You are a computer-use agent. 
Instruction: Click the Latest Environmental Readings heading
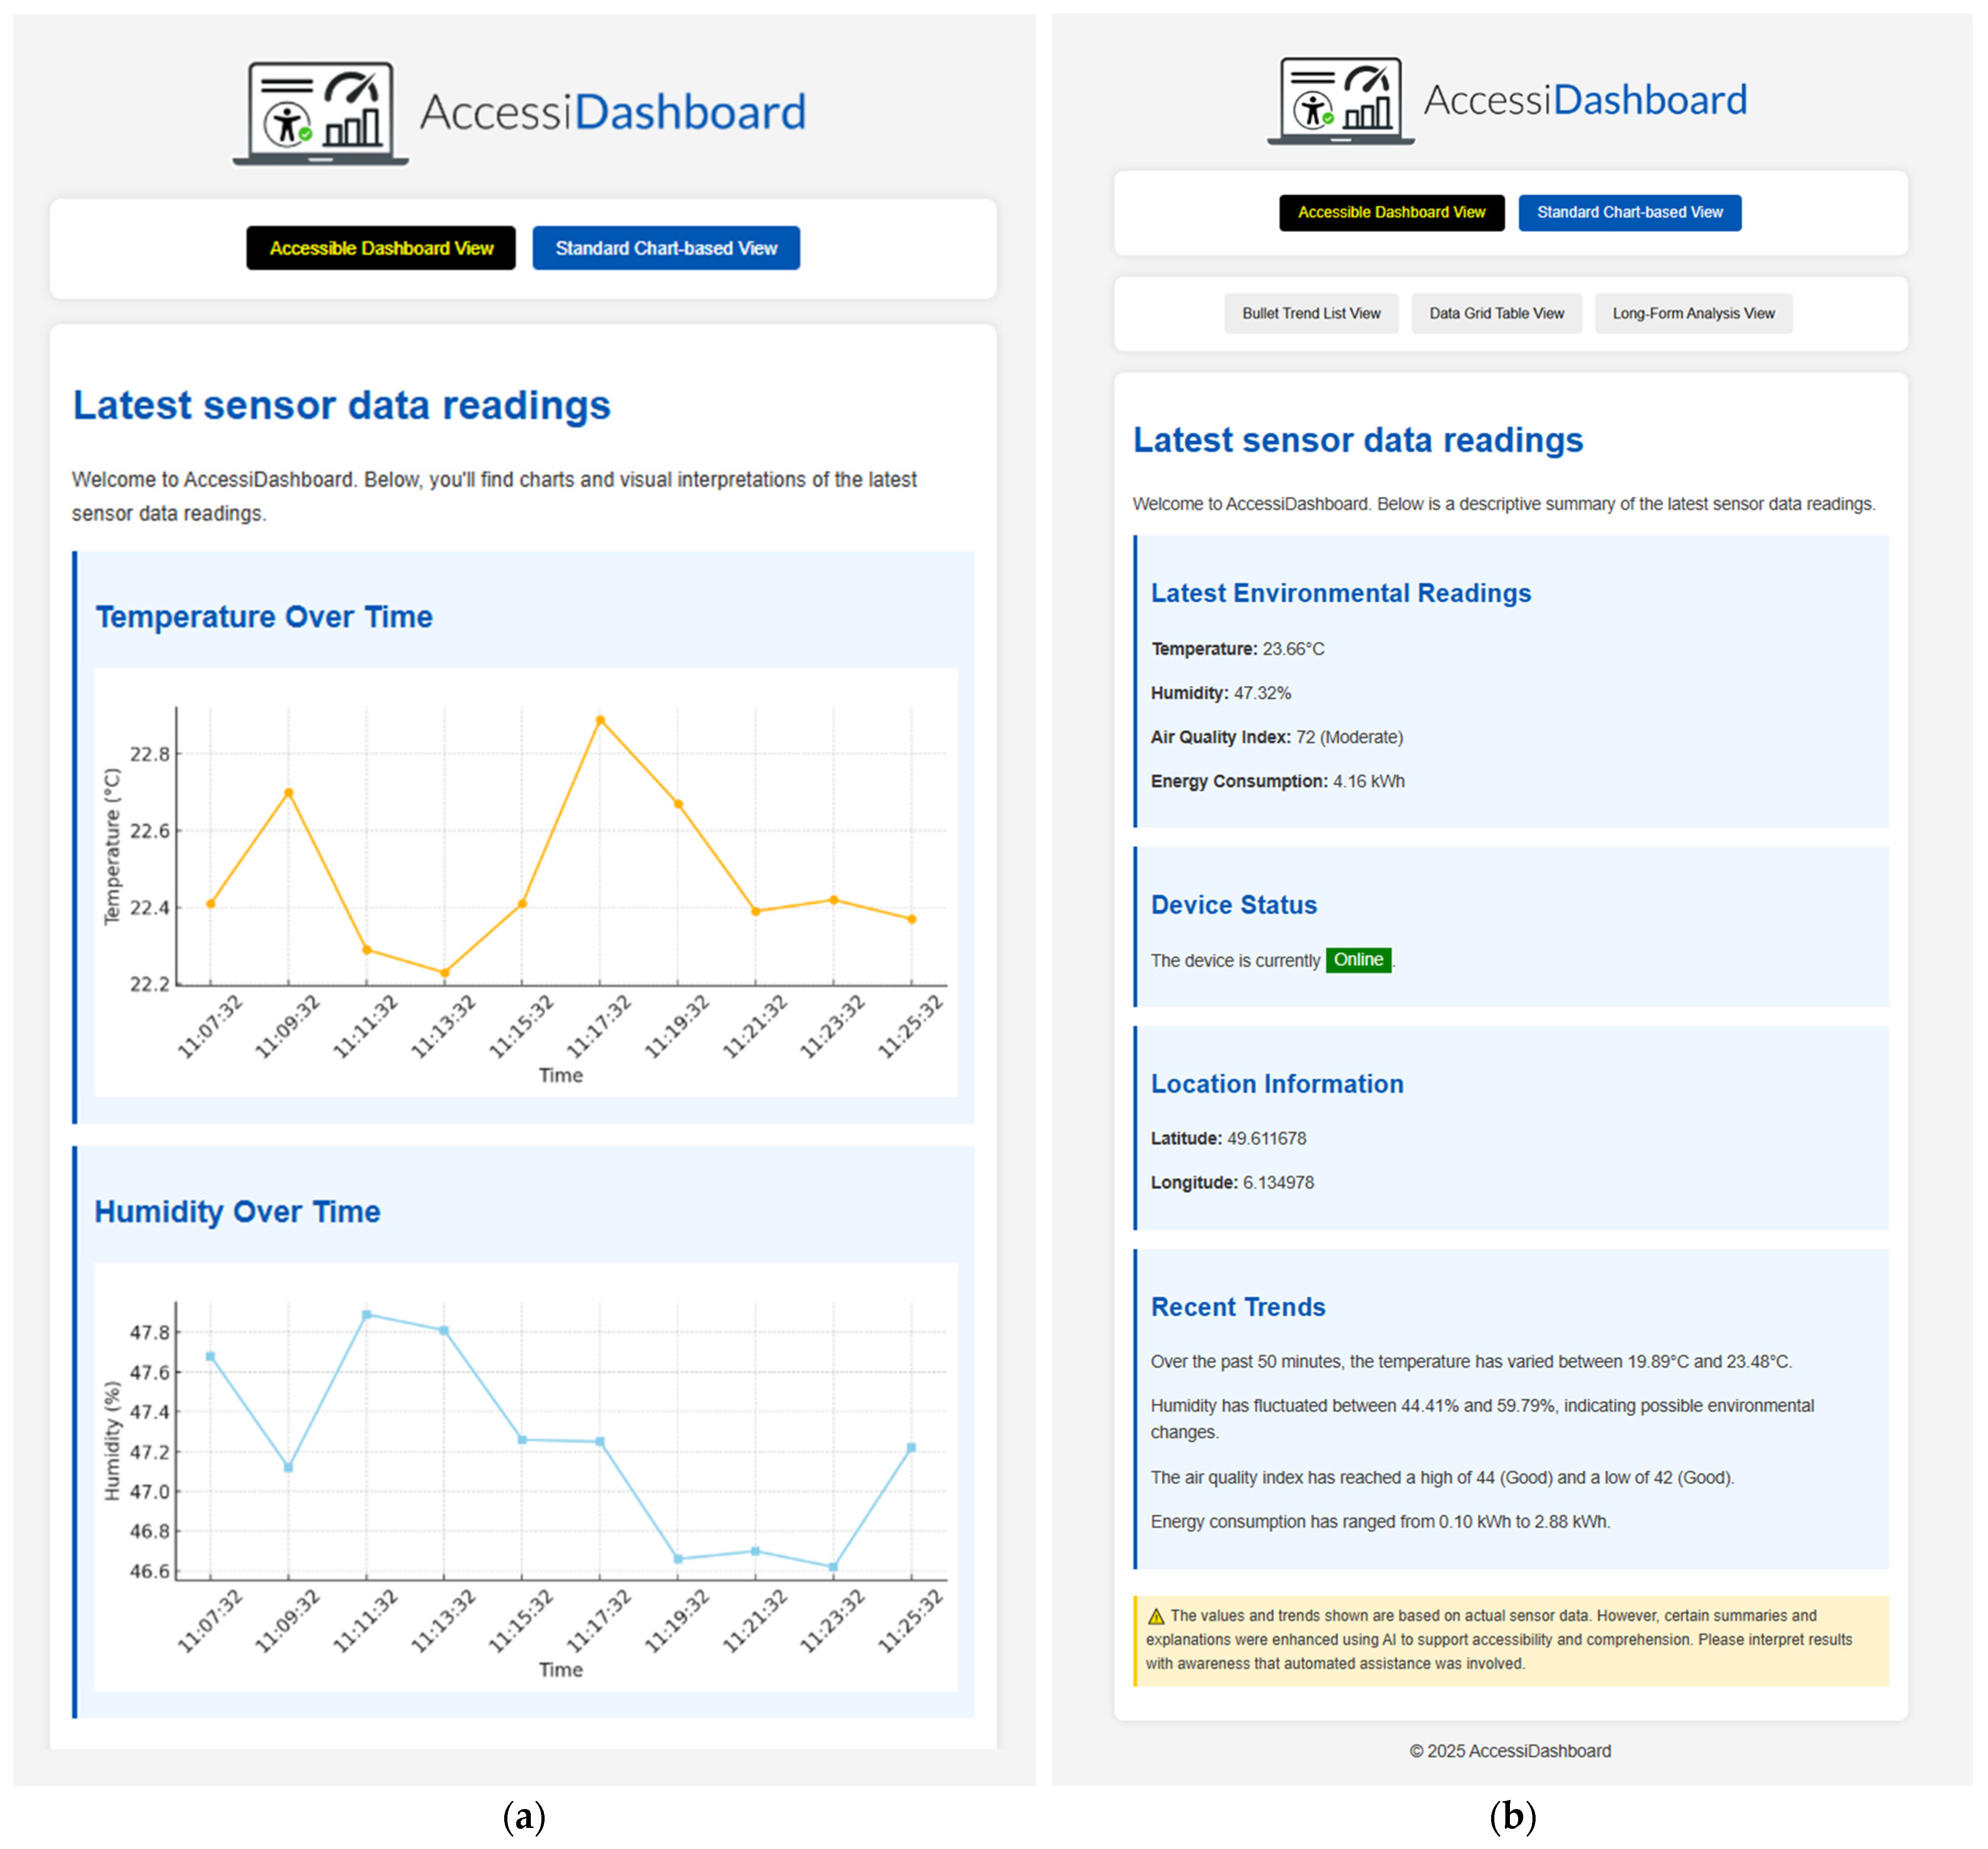pos(1340,593)
